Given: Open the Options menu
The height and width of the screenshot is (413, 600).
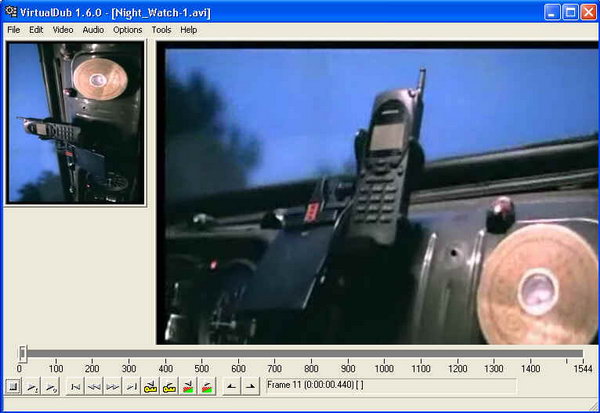Looking at the screenshot, I should [127, 30].
